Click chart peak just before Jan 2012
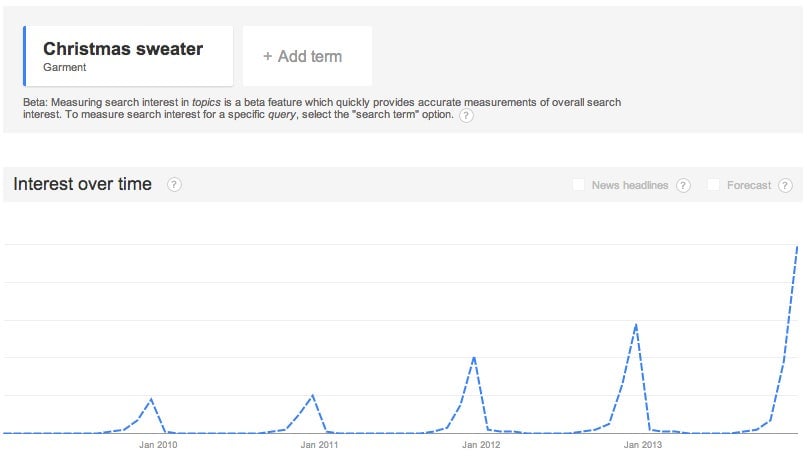 click(x=474, y=357)
